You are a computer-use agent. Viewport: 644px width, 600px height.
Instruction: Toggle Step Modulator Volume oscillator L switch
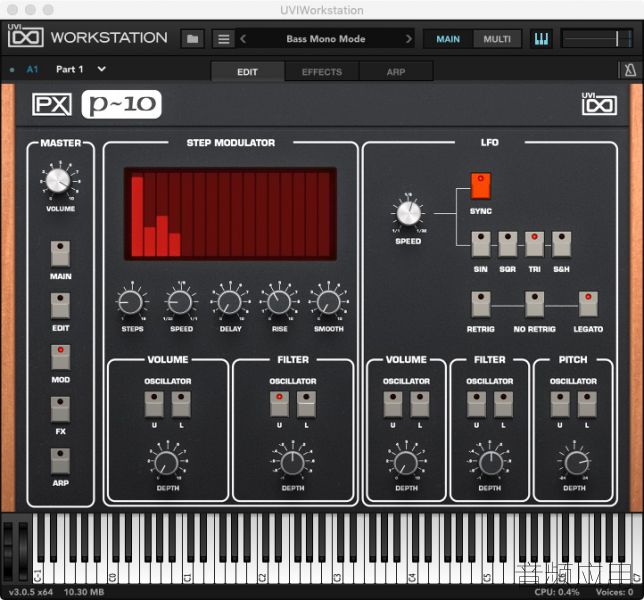(181, 404)
